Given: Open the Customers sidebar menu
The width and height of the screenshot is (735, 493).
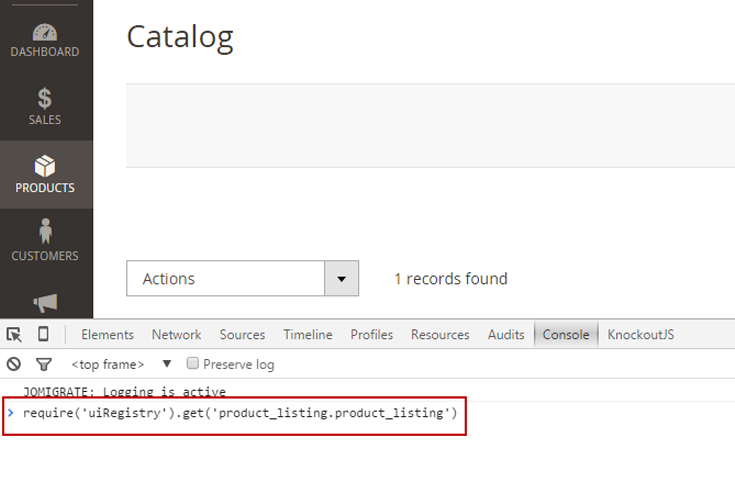Looking at the screenshot, I should 45,240.
